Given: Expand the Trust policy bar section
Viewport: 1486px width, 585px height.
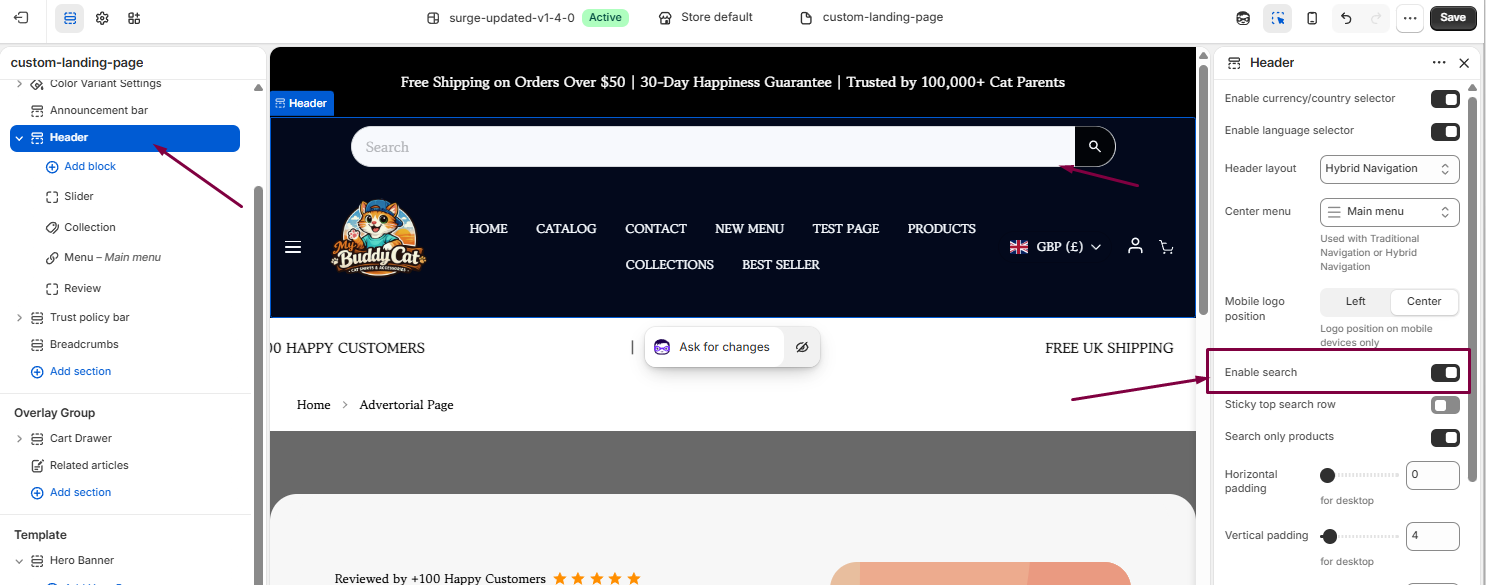Looking at the screenshot, I should point(19,318).
